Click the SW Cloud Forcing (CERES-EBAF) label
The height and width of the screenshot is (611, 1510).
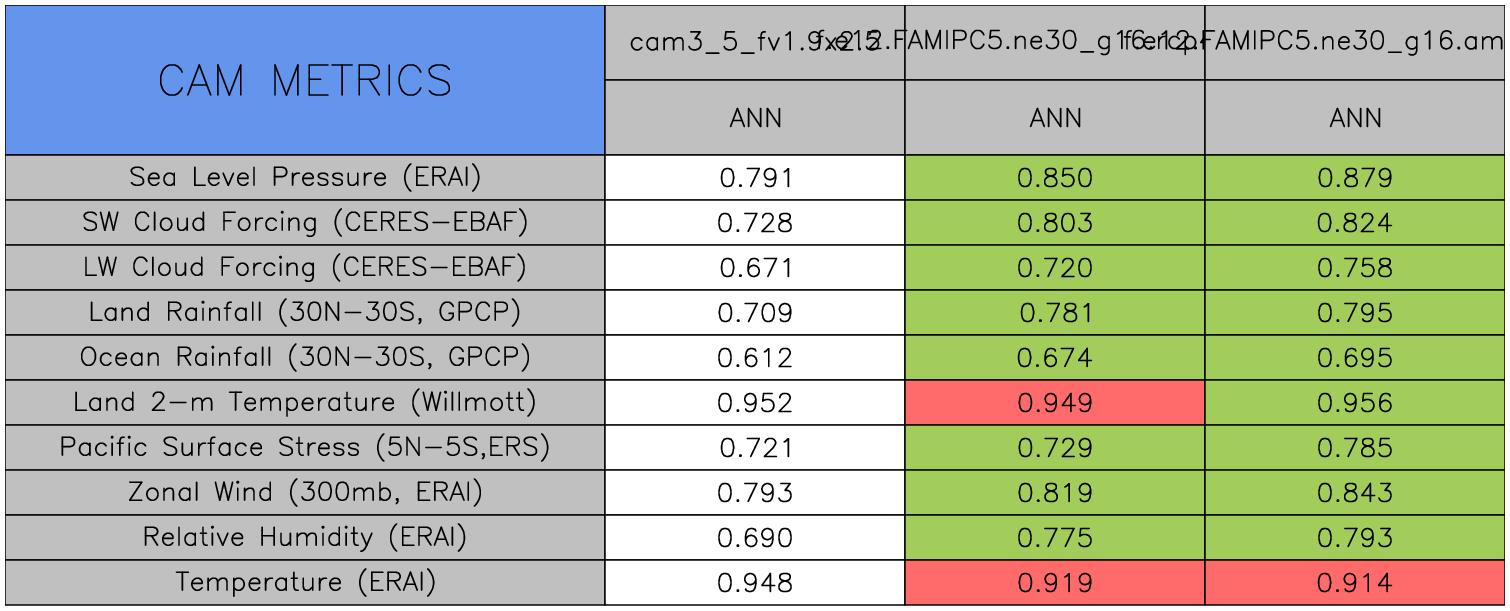pyautogui.click(x=305, y=223)
